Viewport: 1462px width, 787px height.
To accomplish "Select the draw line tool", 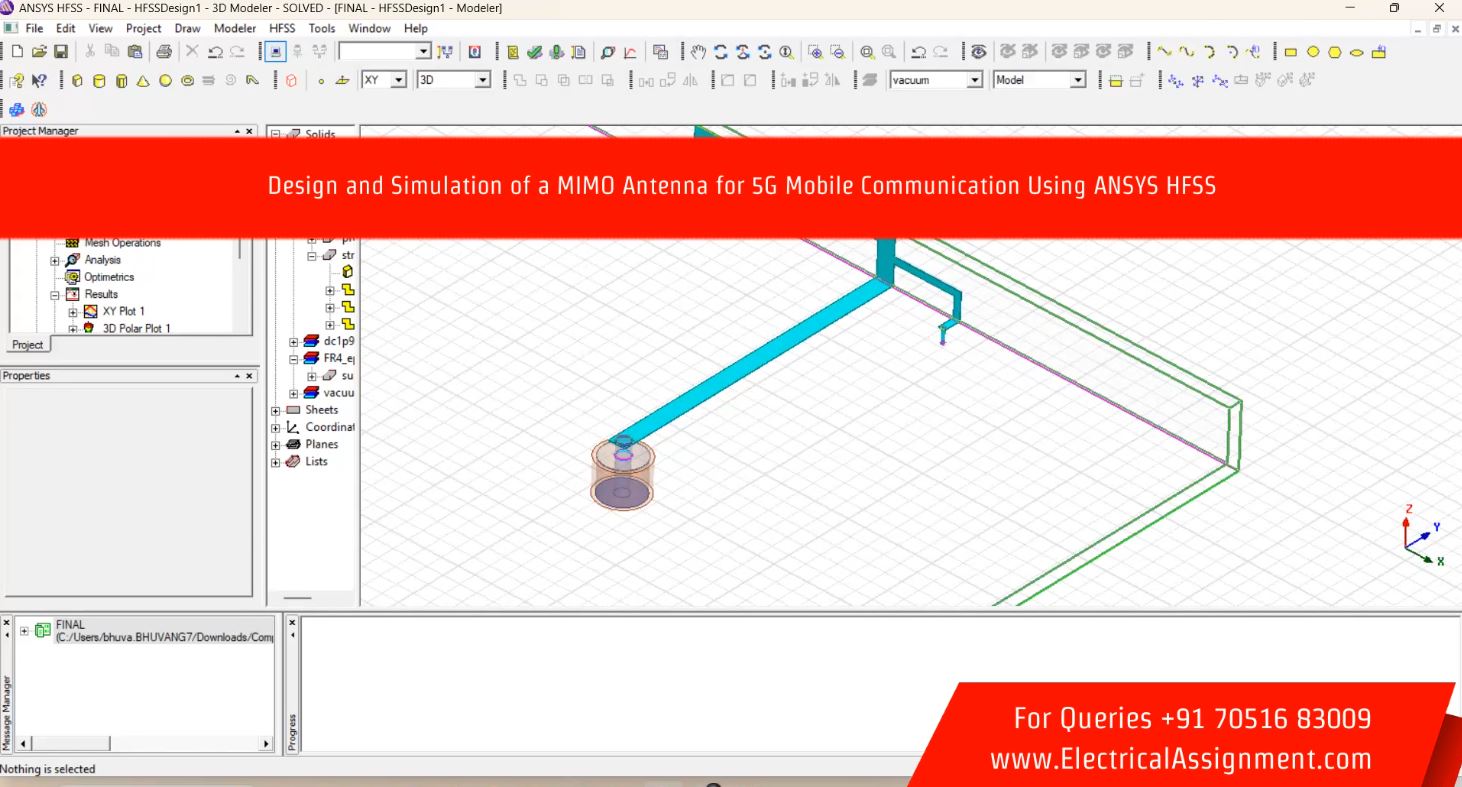I will click(x=1165, y=52).
